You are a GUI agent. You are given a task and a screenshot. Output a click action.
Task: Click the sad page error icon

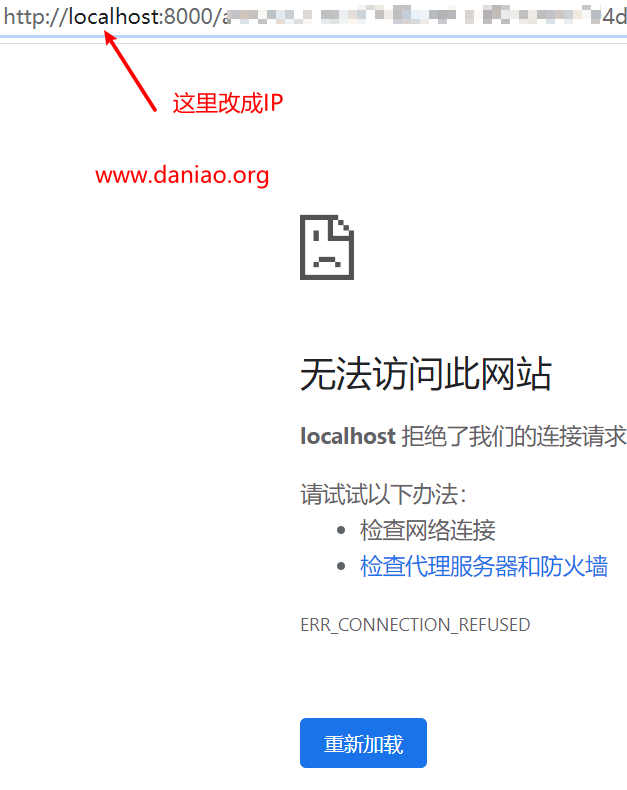coord(327,247)
